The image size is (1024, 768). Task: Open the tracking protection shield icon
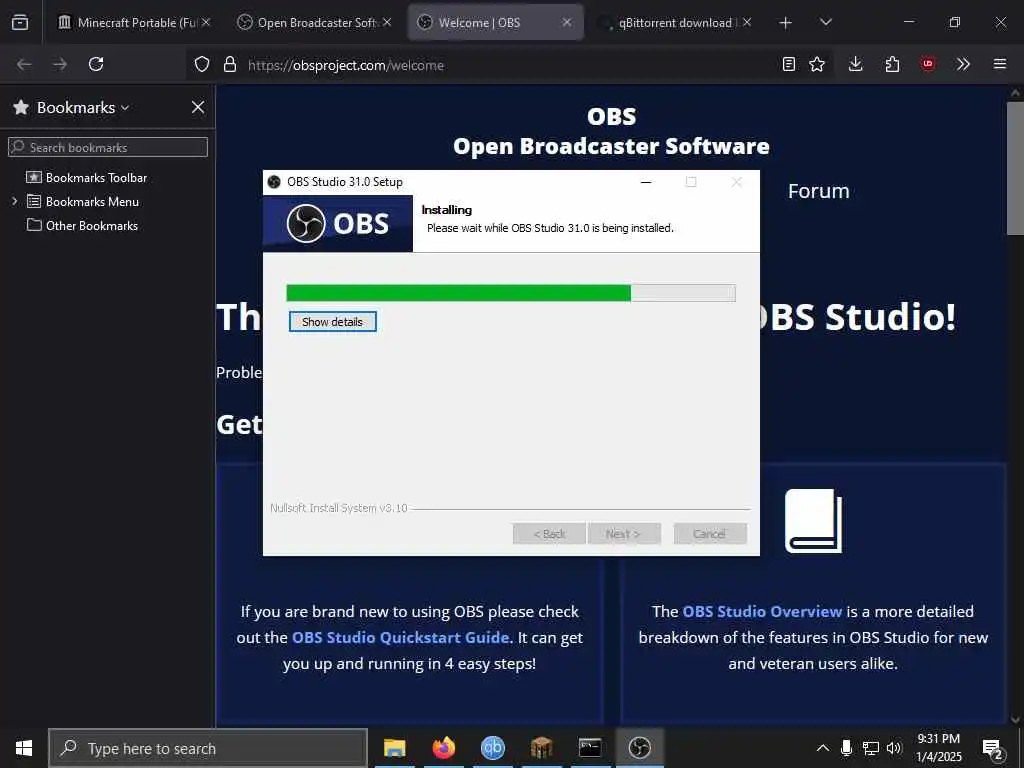(x=202, y=65)
